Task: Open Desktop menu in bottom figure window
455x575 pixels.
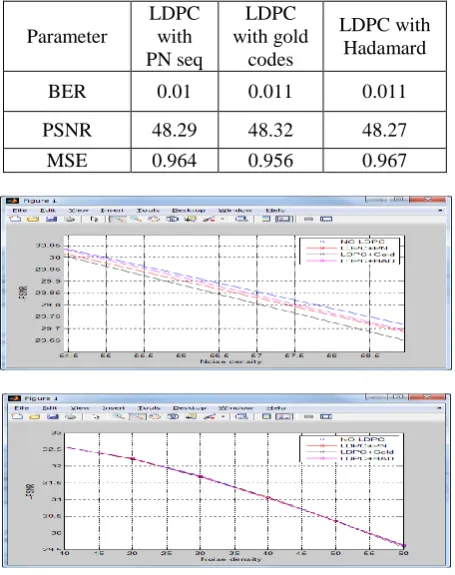Action: point(190,408)
